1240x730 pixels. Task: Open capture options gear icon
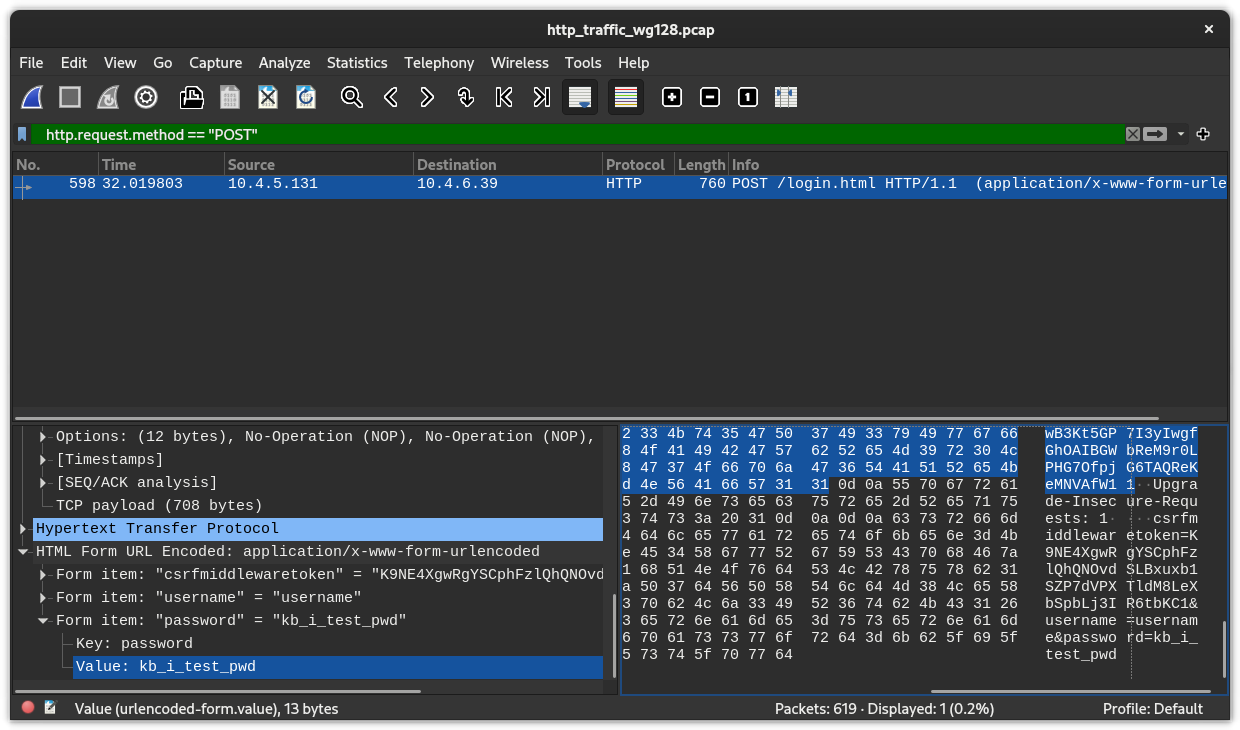(146, 97)
